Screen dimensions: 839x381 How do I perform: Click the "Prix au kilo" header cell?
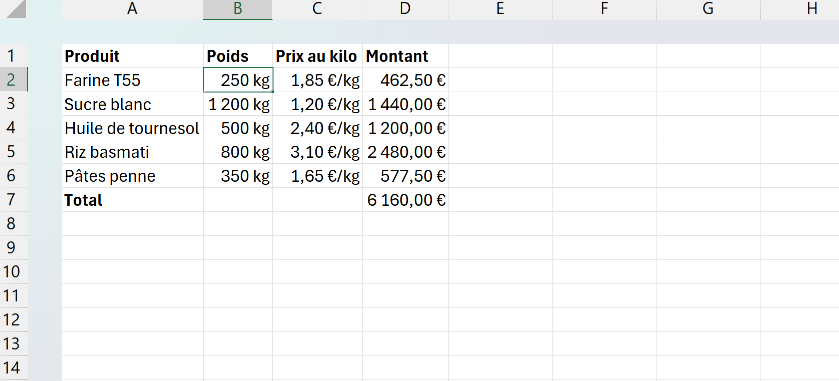317,56
